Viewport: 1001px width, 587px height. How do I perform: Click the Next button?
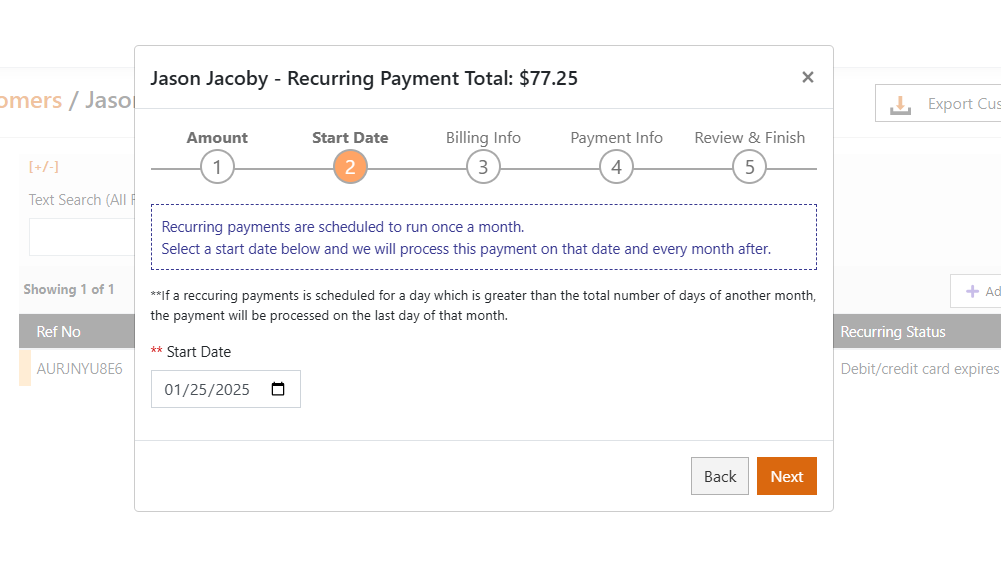[x=786, y=476]
